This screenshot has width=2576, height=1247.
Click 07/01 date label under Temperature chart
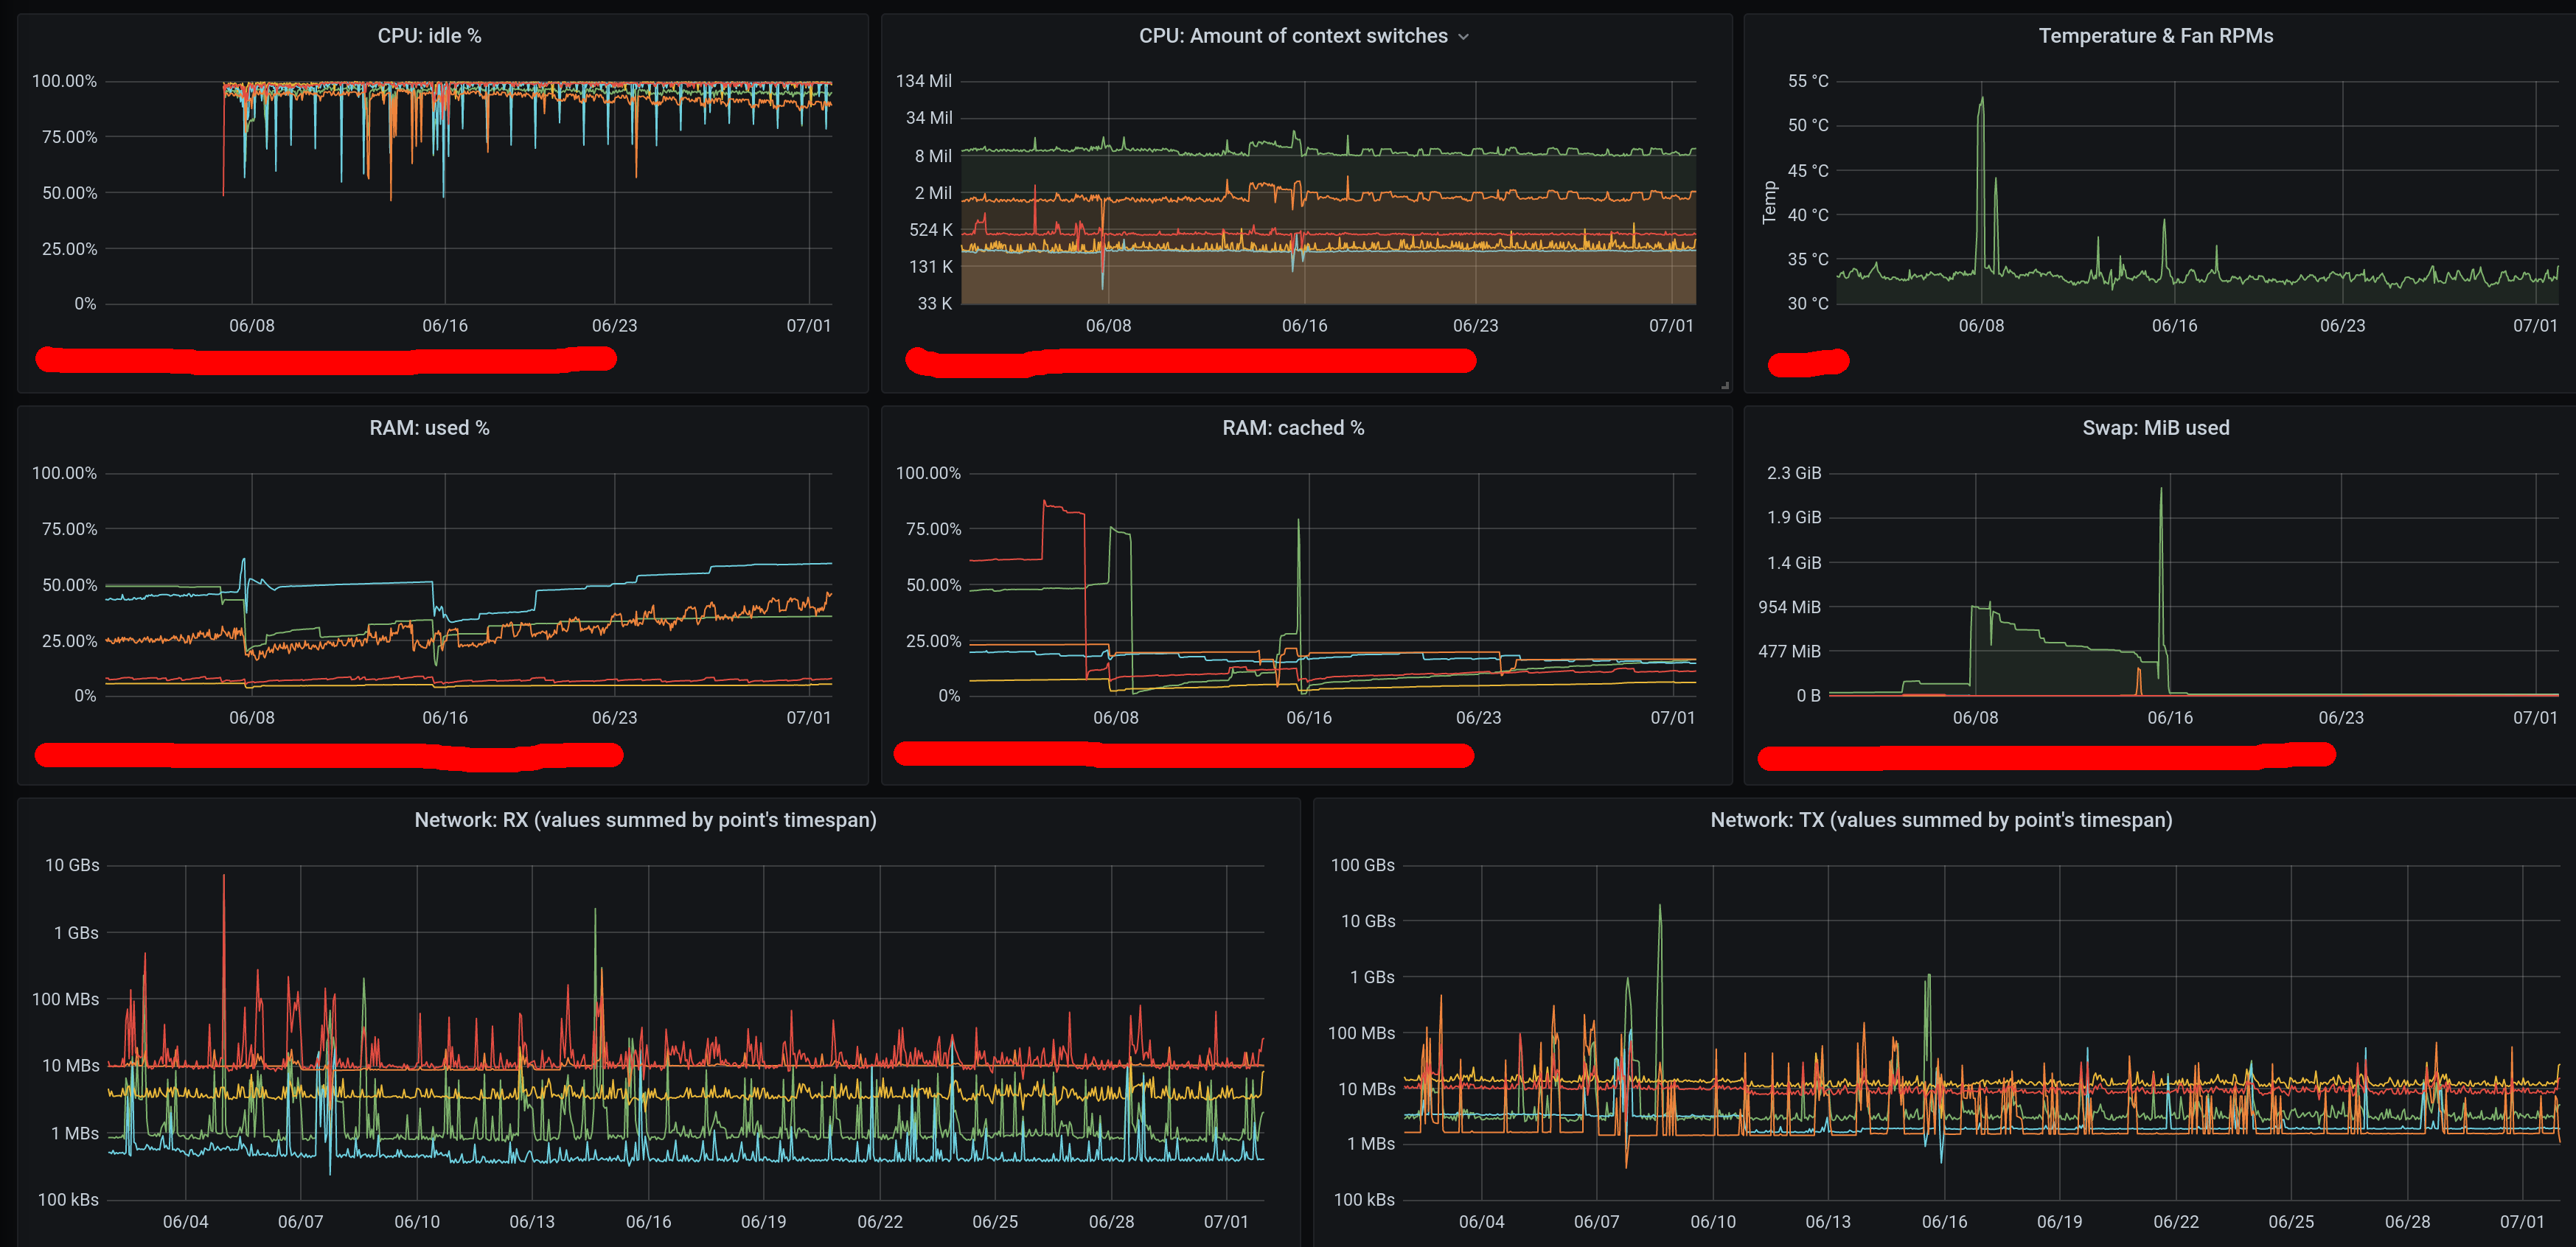[x=2535, y=326]
